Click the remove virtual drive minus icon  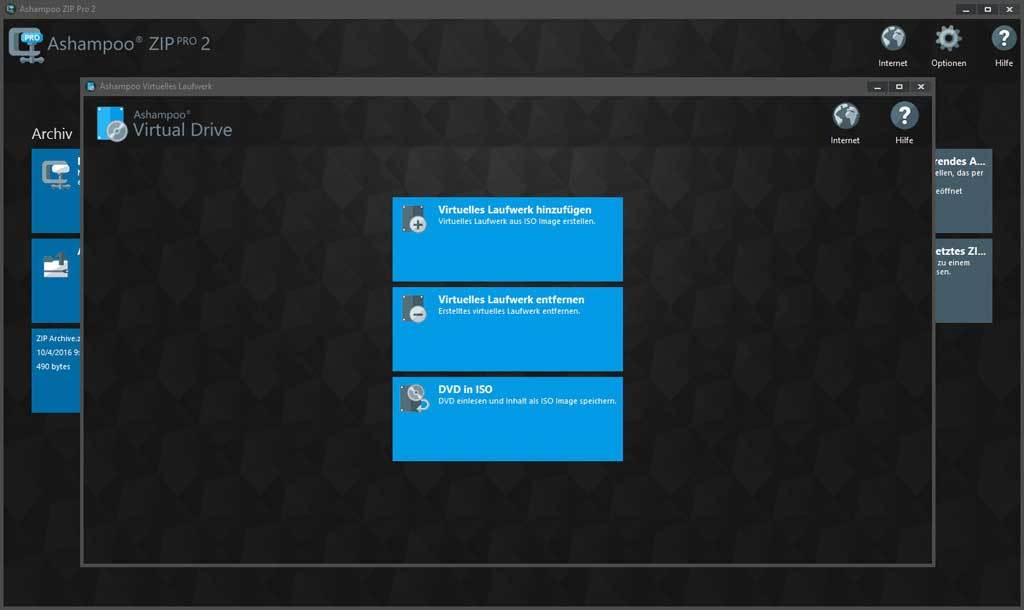tap(414, 308)
